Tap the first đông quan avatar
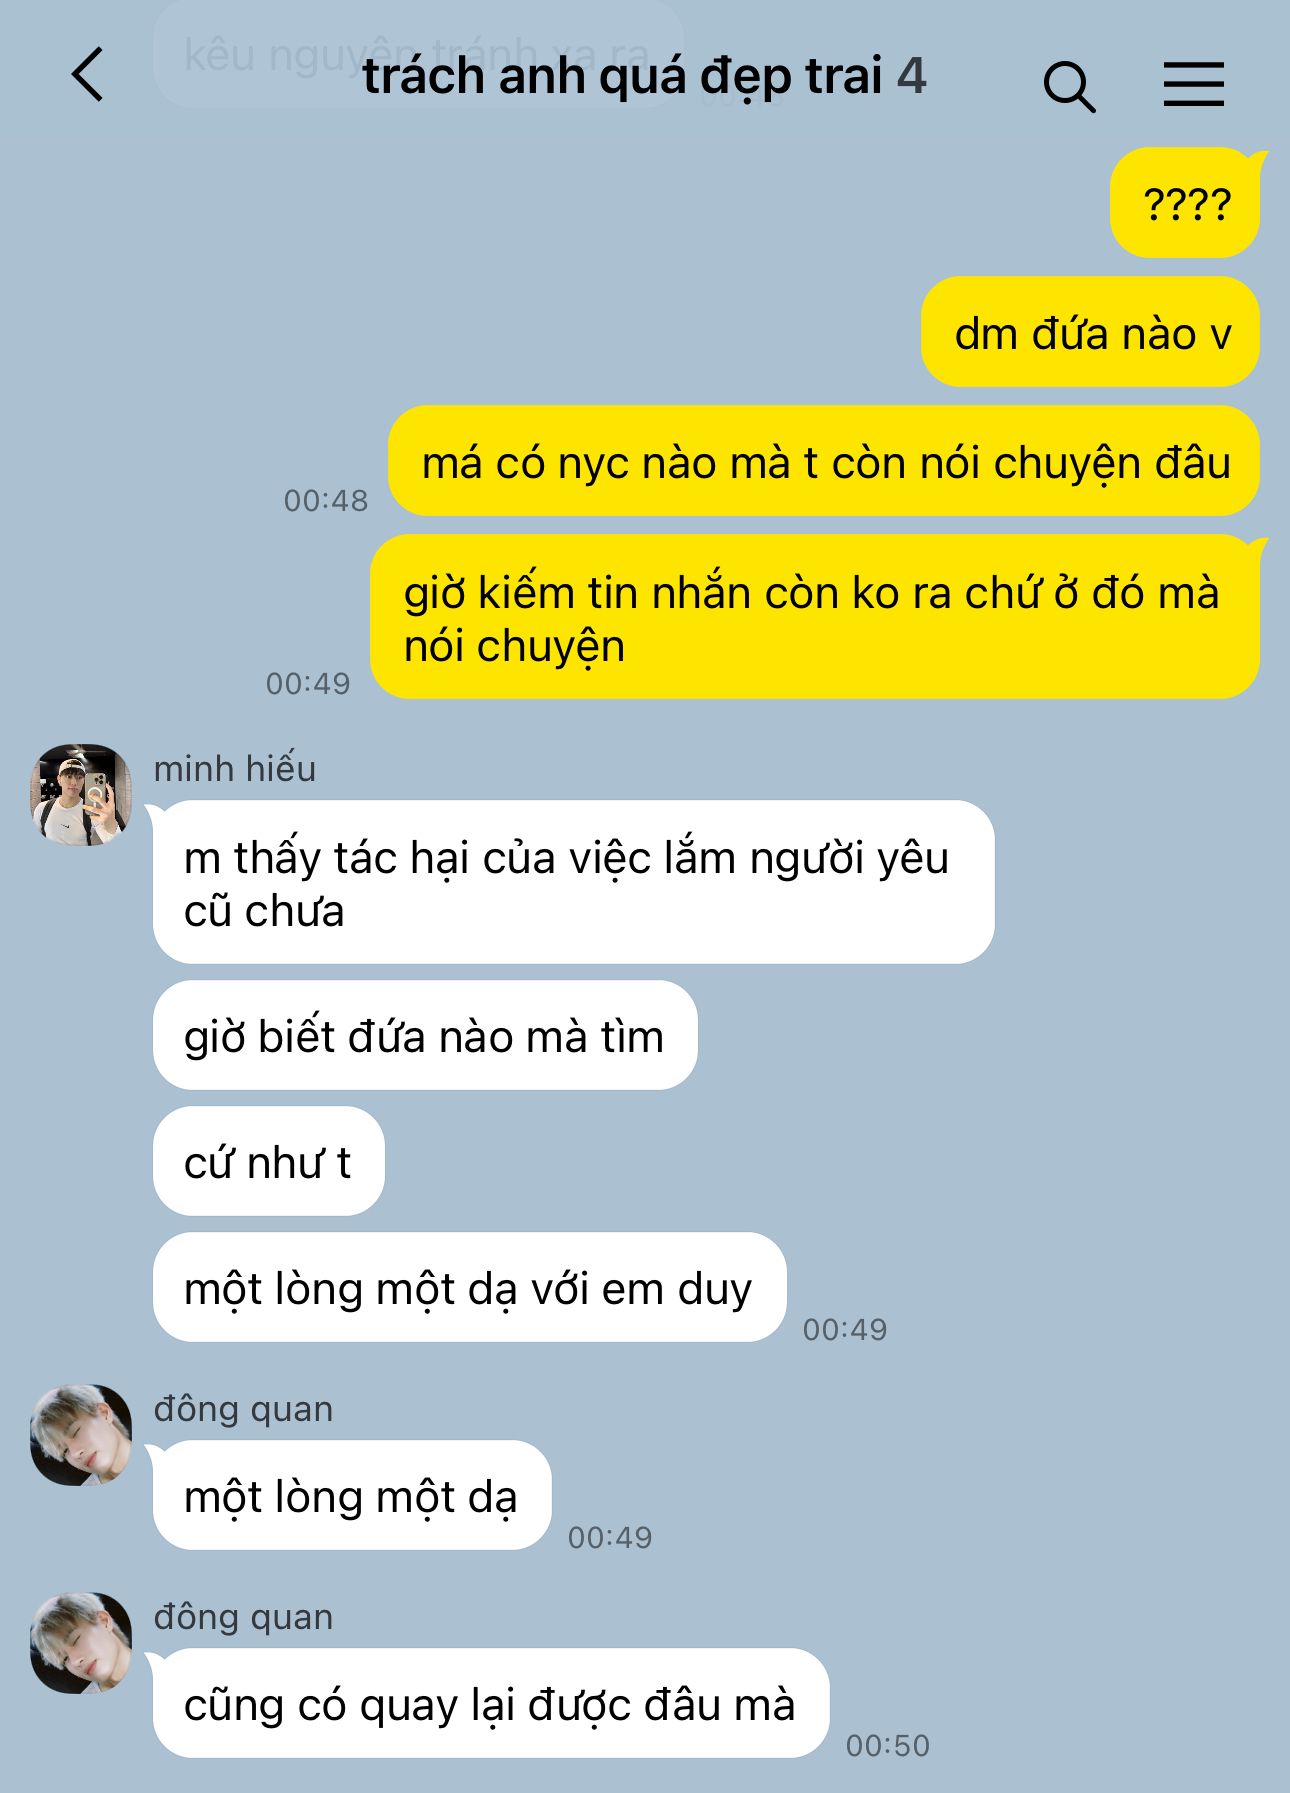This screenshot has height=1793, width=1290. (x=81, y=1435)
